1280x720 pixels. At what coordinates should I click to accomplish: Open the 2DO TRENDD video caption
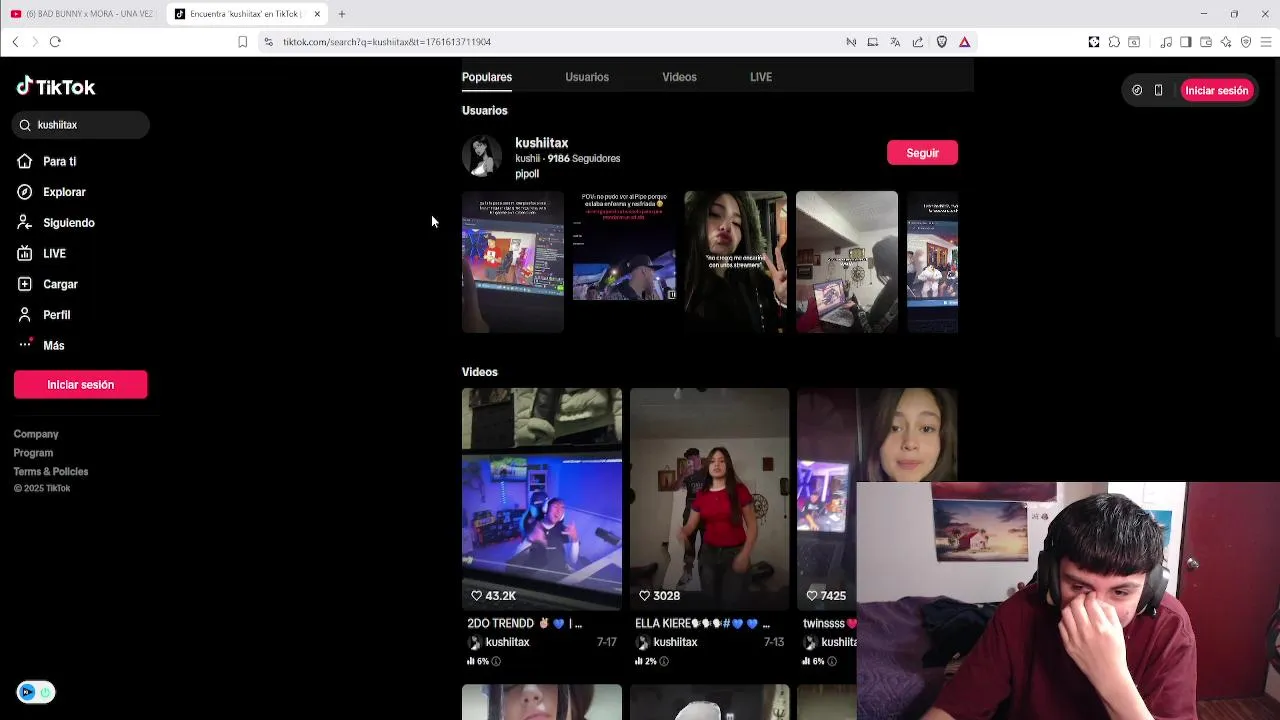(x=525, y=624)
